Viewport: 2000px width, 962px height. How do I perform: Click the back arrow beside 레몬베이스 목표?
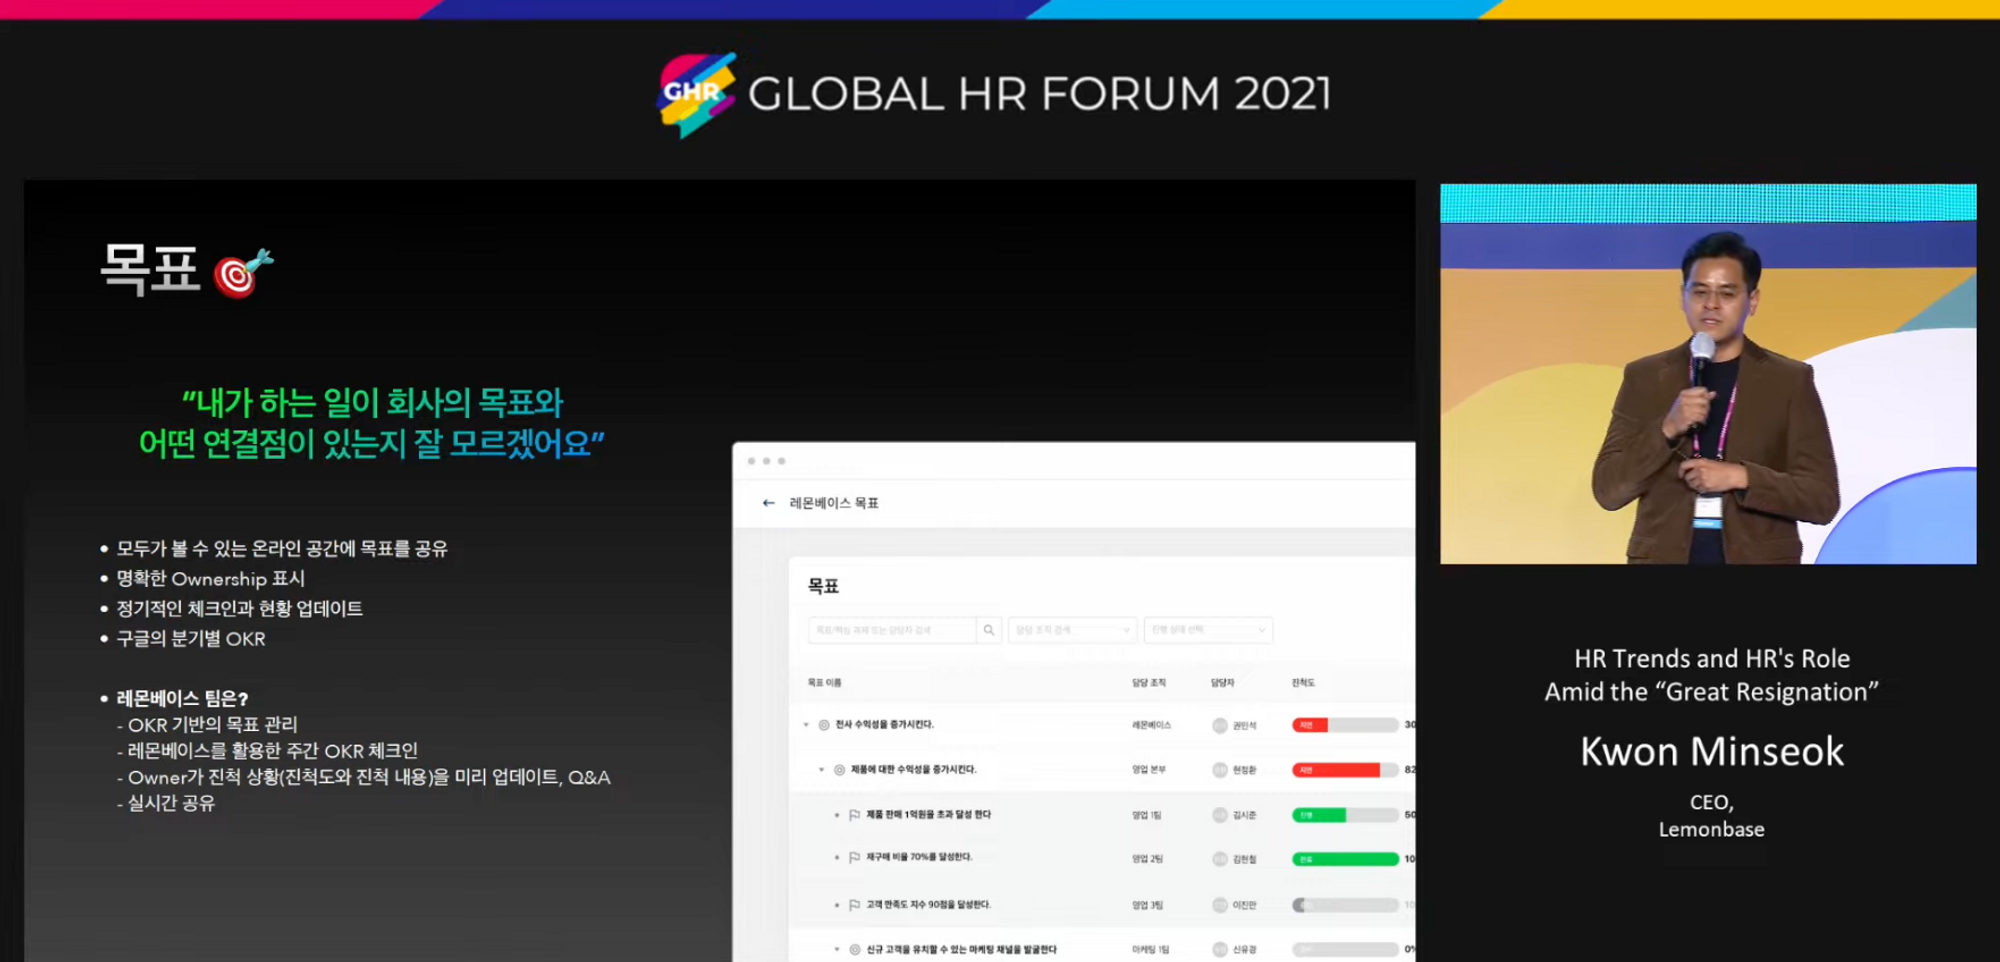[x=768, y=503]
